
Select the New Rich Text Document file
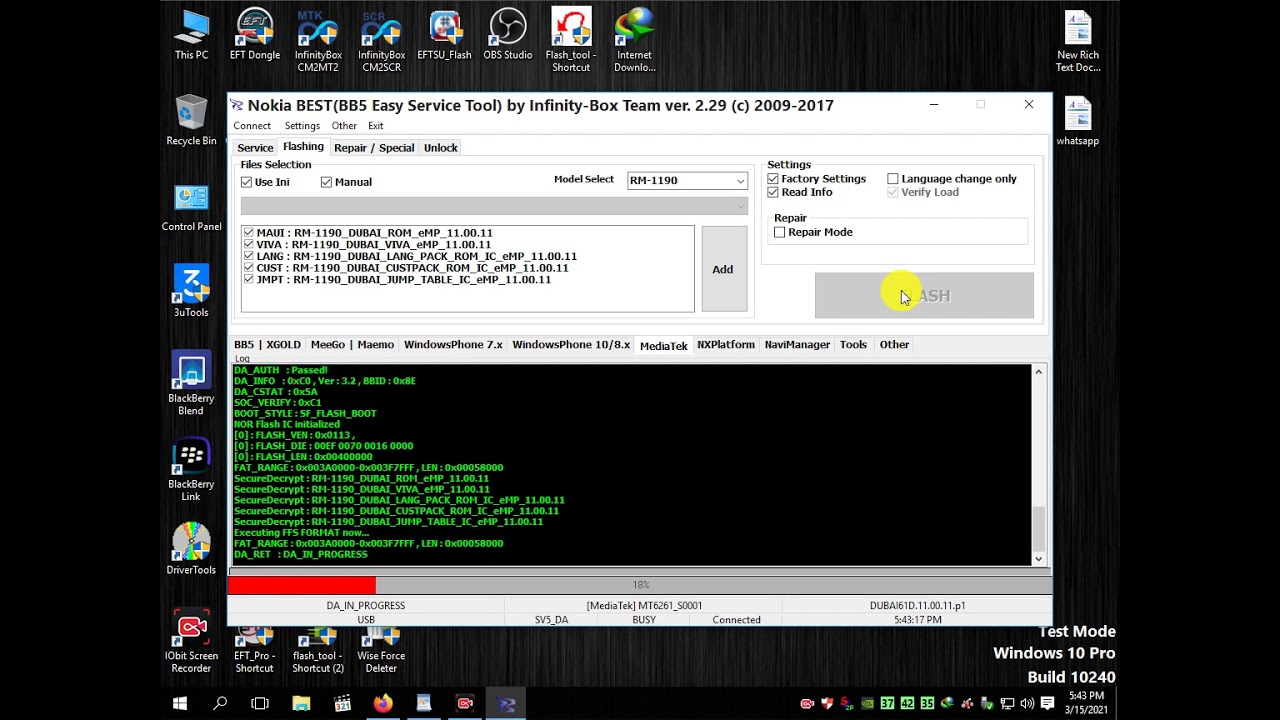coord(1078,41)
